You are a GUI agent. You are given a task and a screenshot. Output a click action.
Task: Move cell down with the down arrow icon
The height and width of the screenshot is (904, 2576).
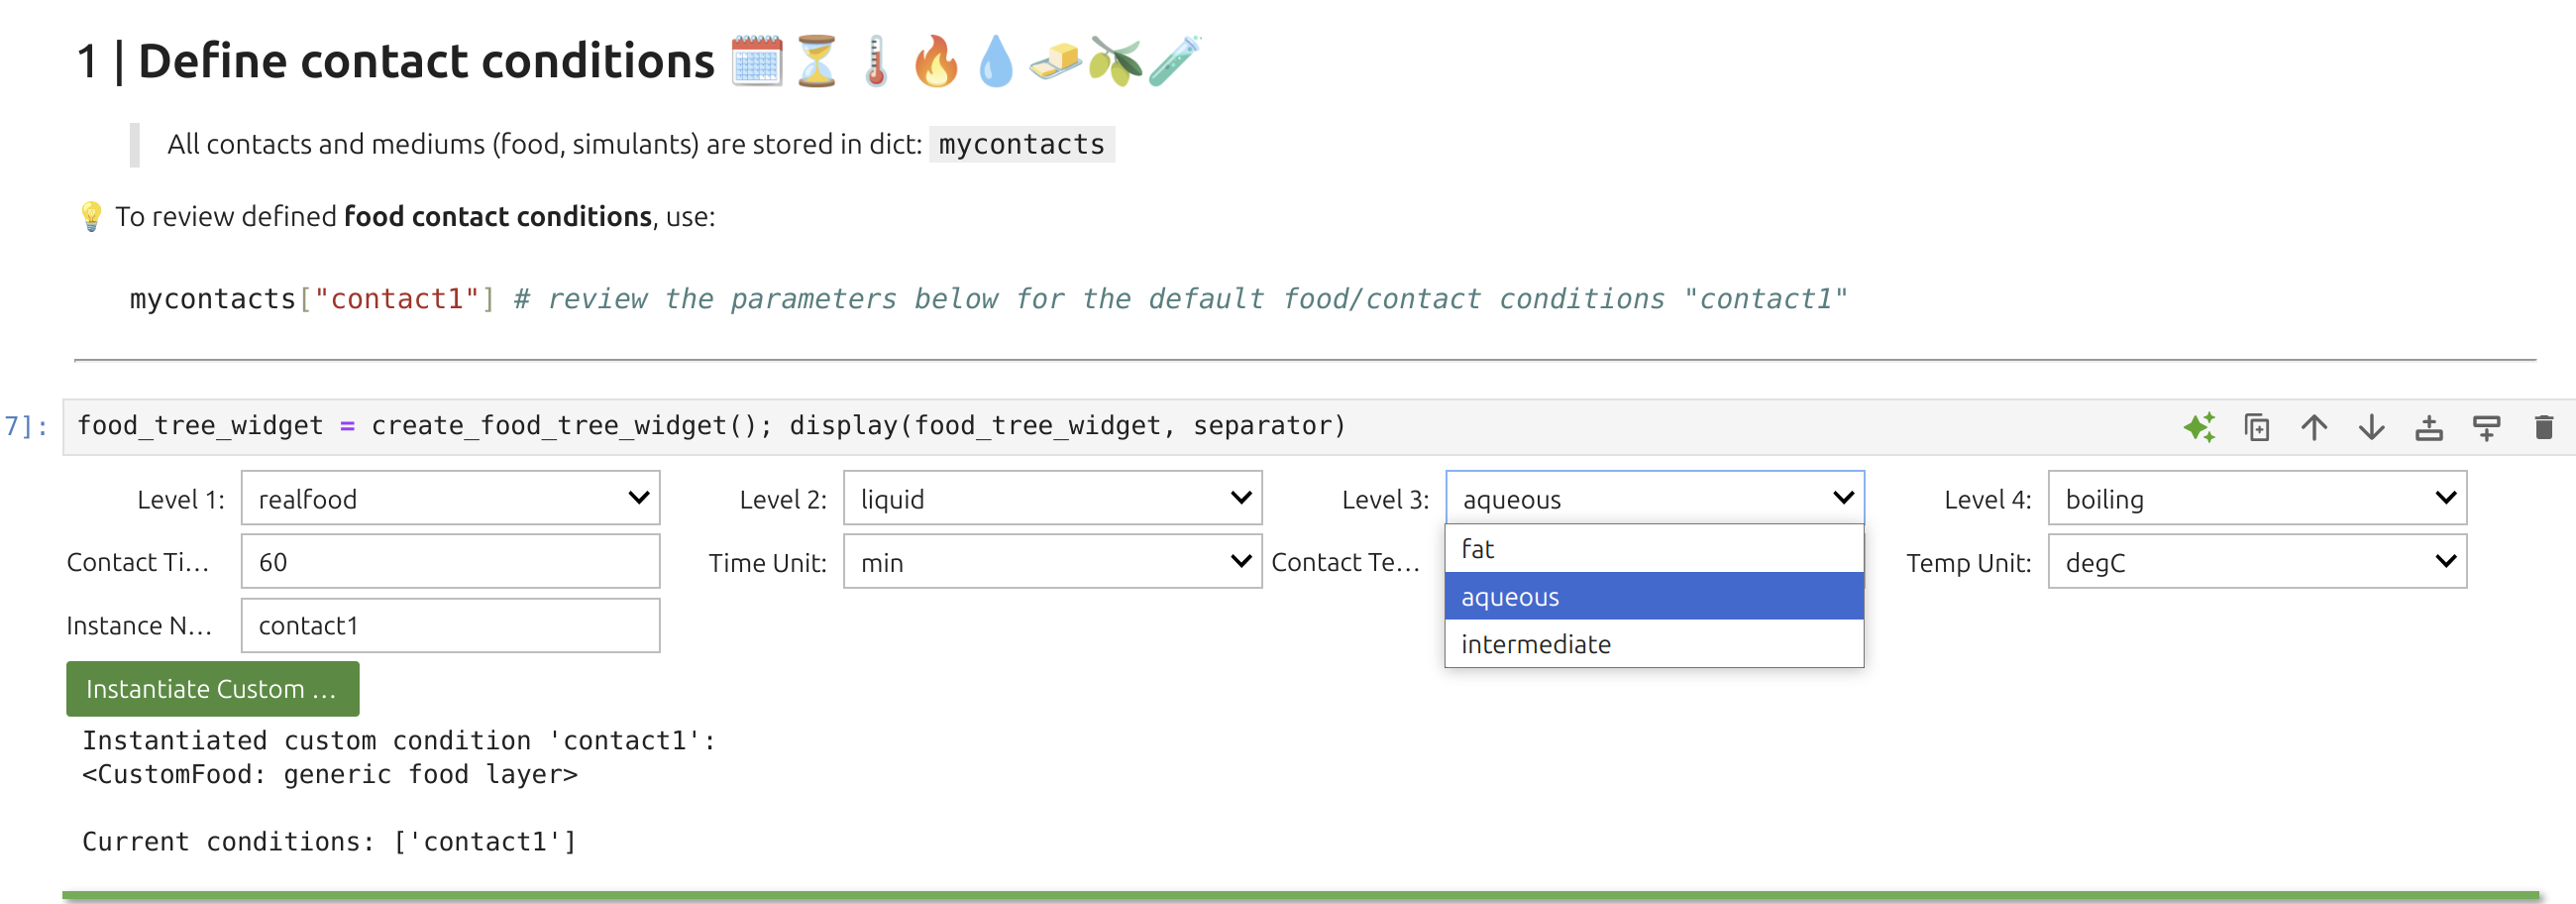coord(2371,428)
